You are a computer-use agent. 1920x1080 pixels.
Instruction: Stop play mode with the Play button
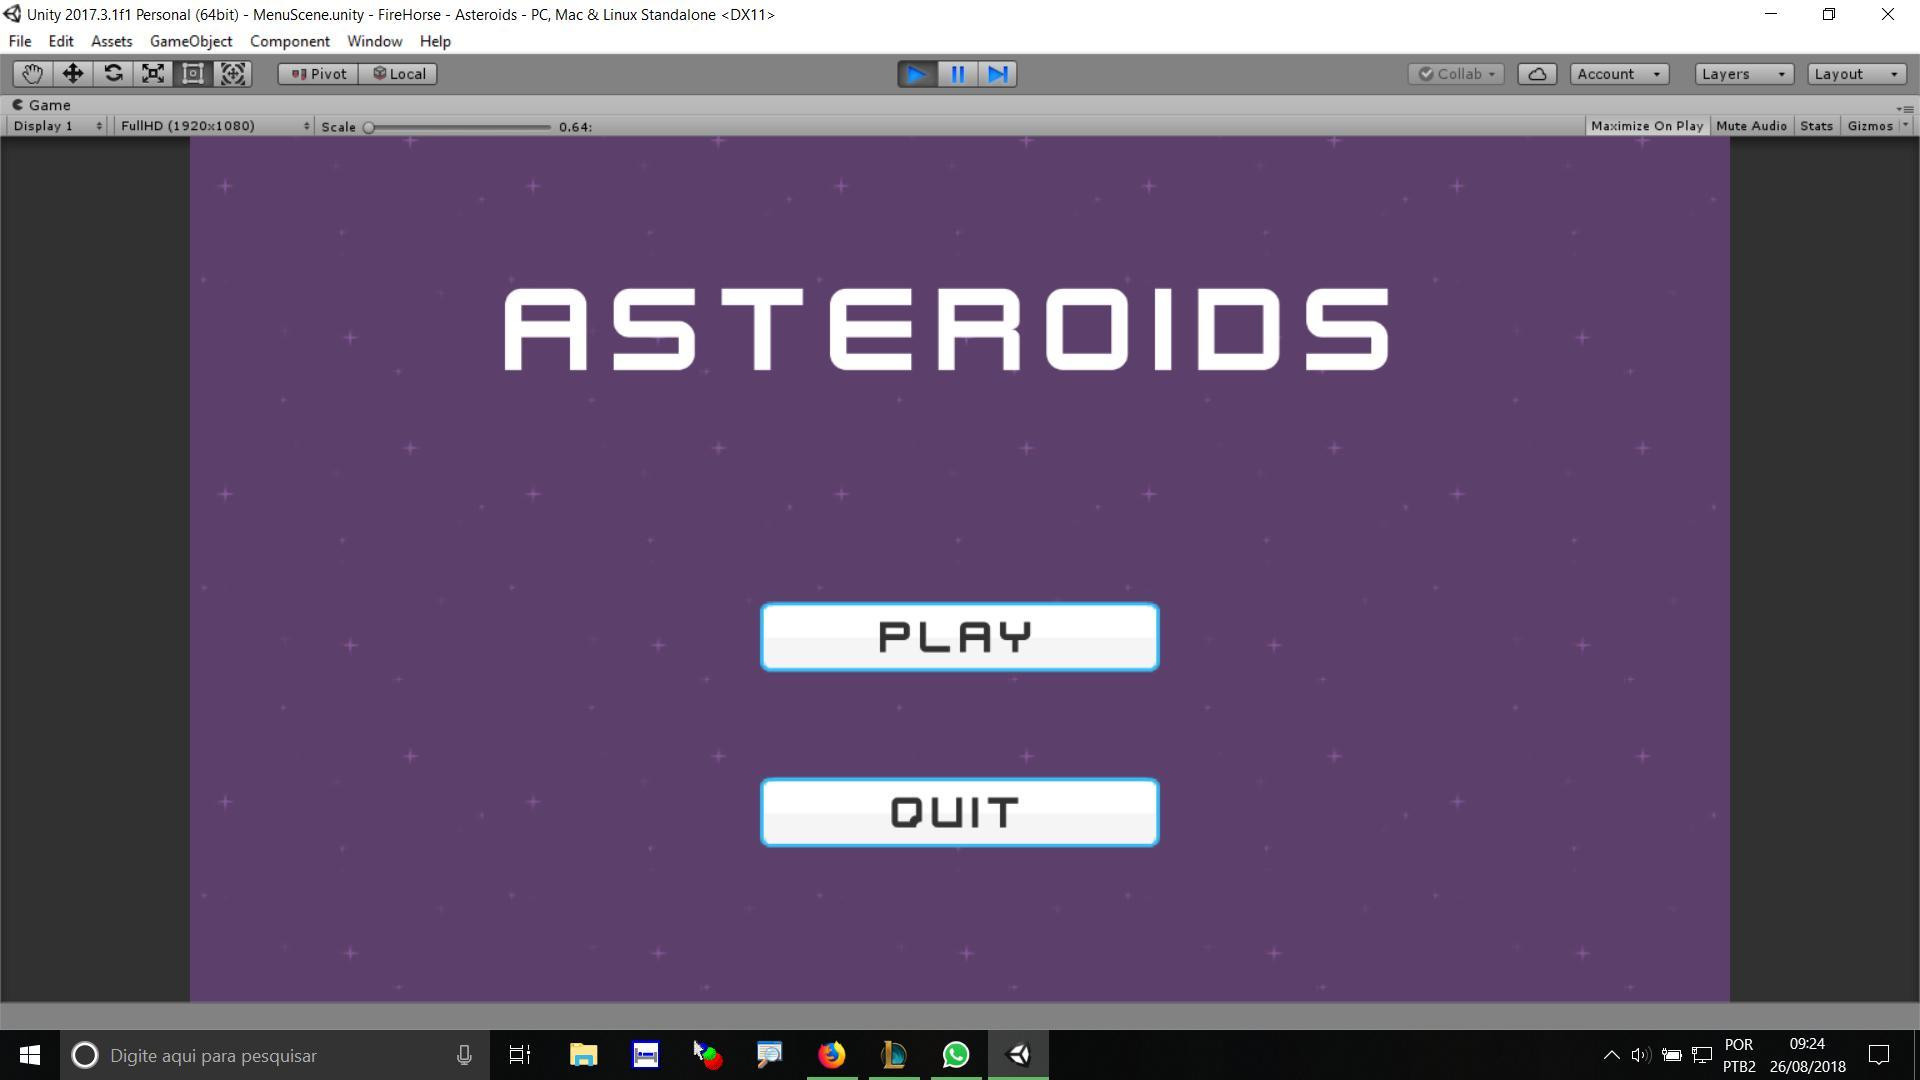tap(917, 74)
